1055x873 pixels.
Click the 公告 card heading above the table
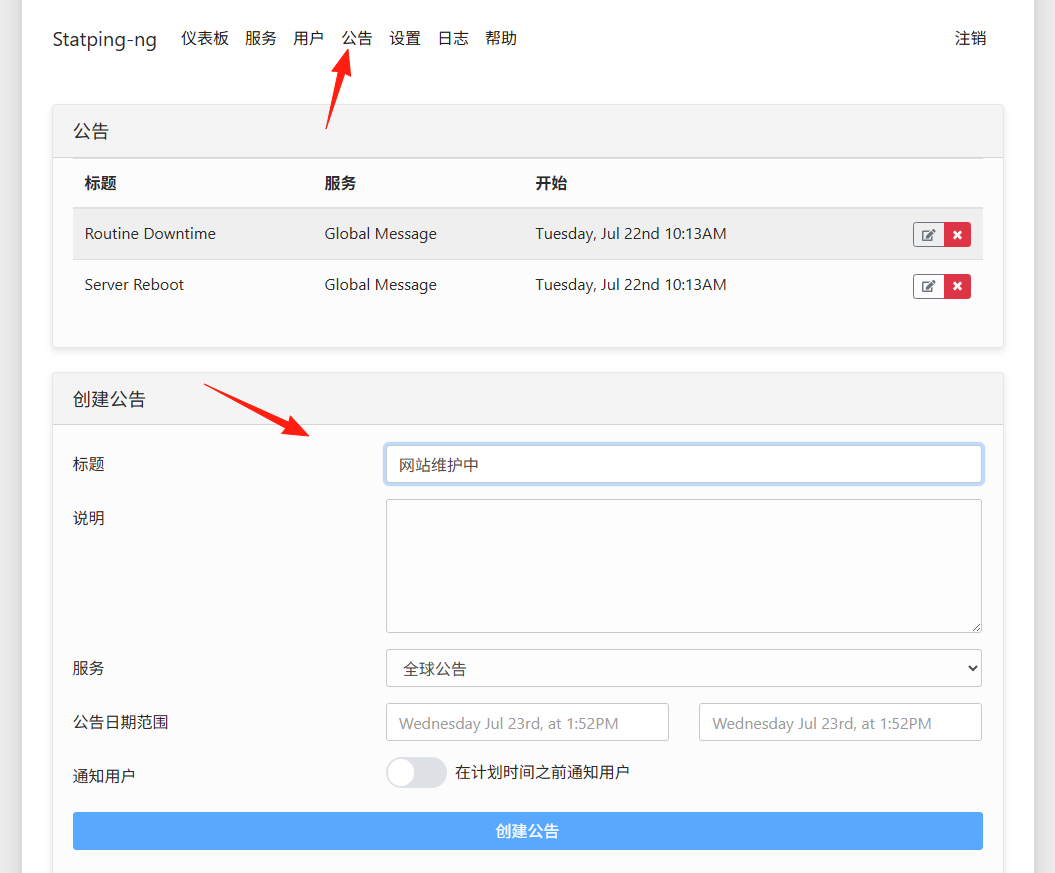(x=91, y=130)
